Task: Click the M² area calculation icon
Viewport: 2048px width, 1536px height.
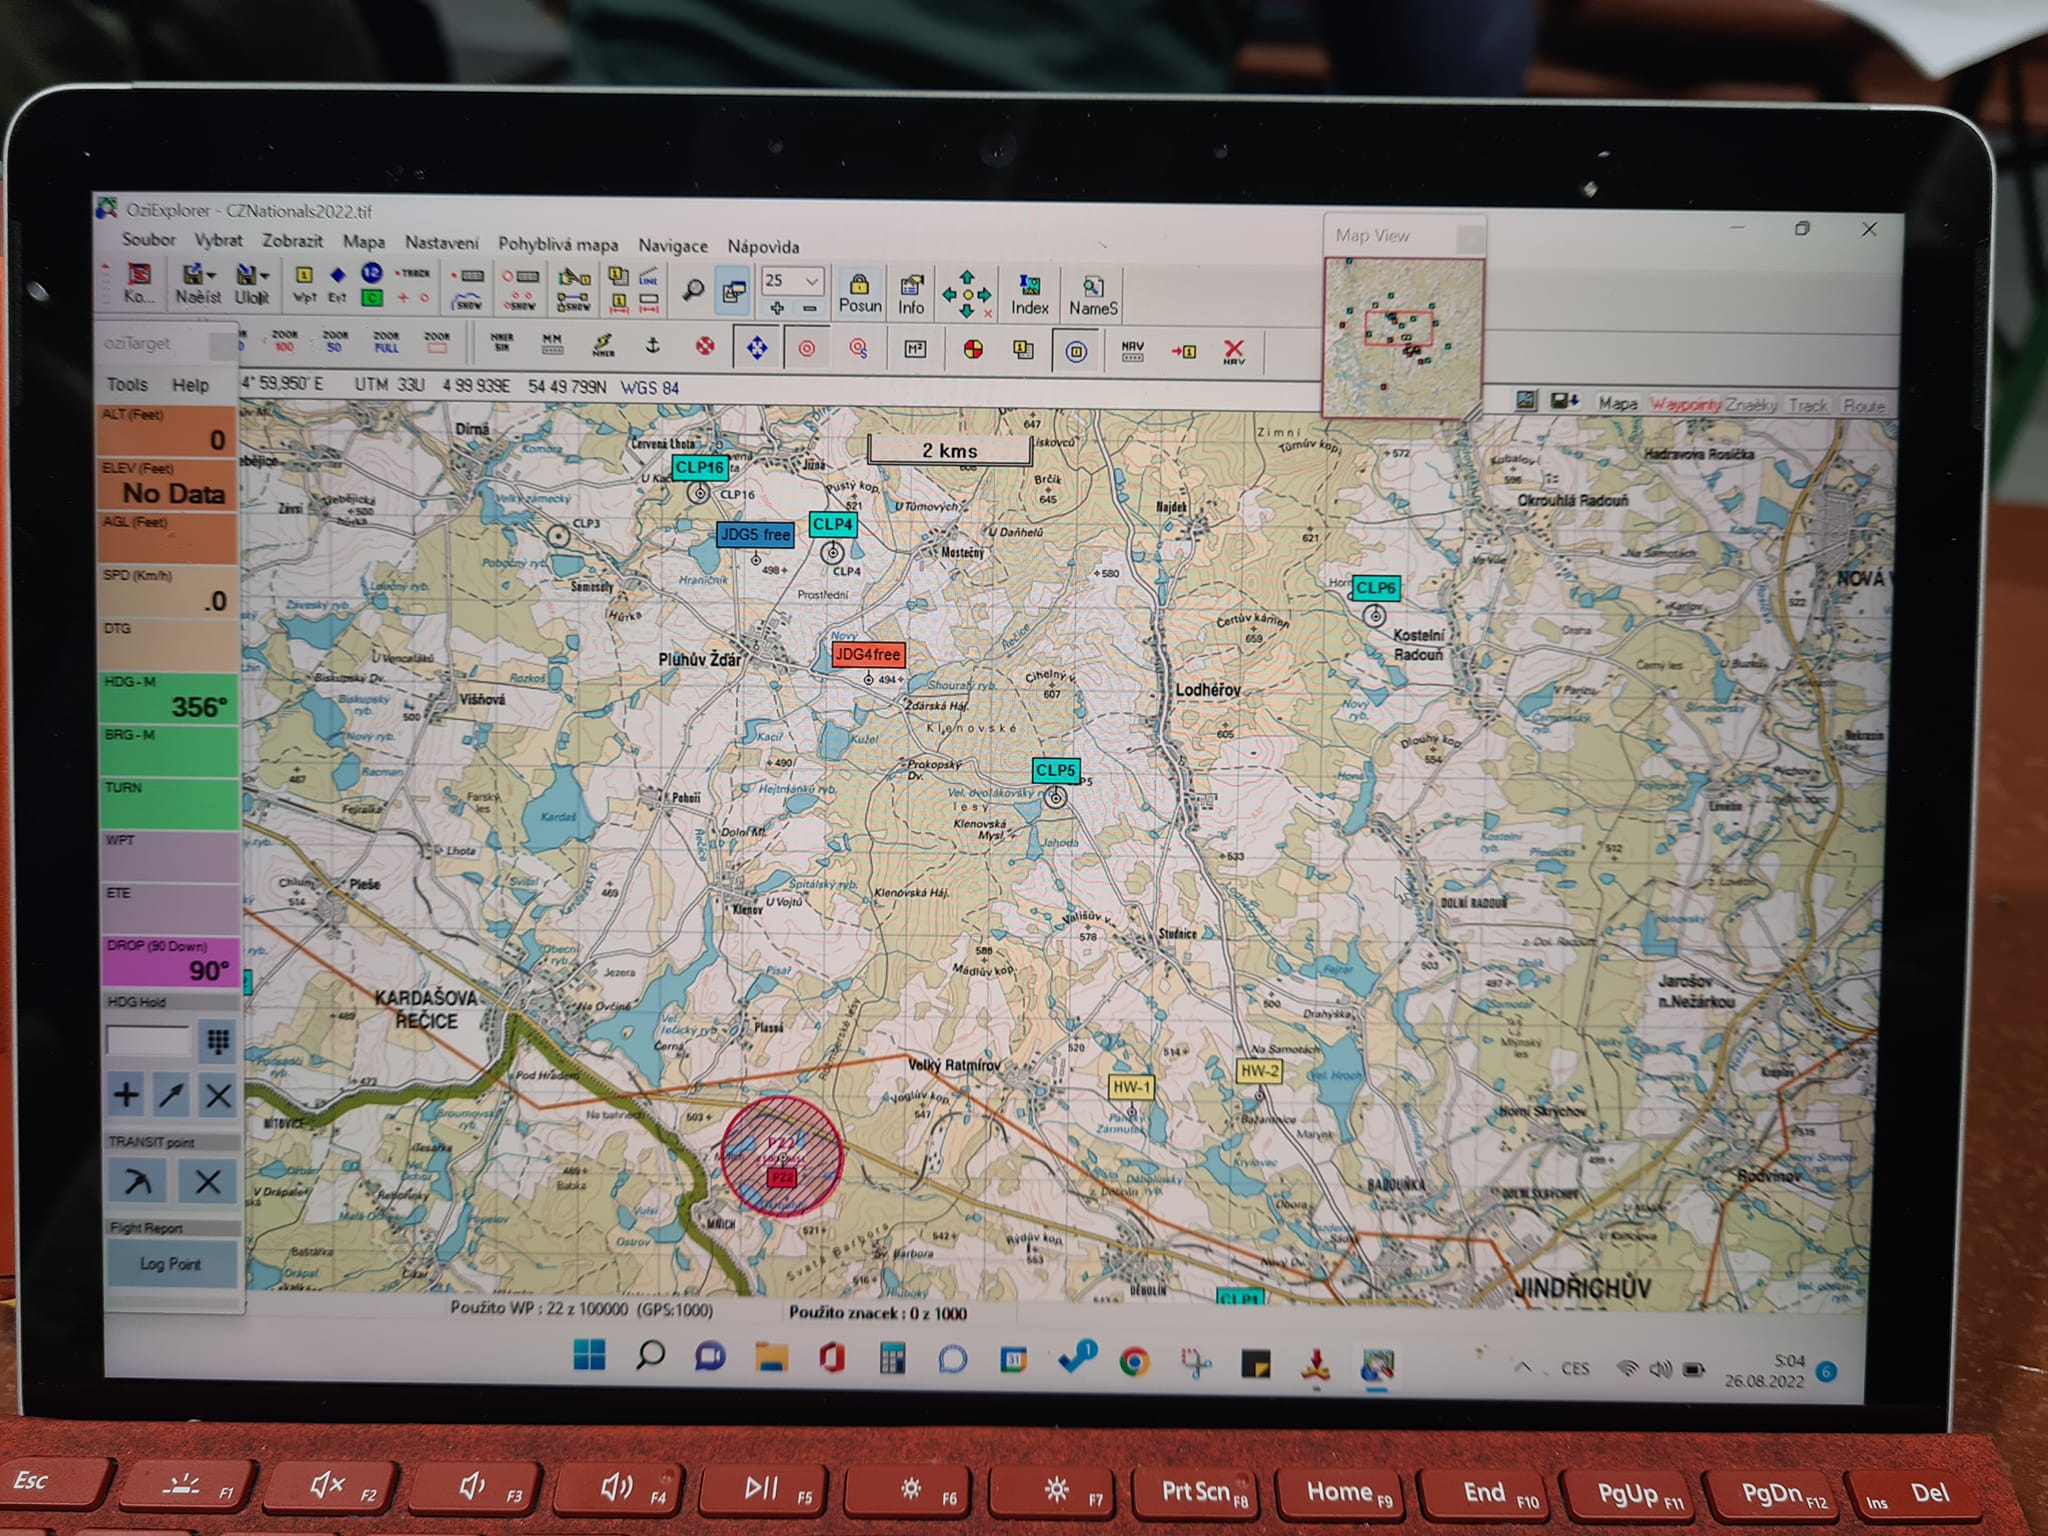Action: [914, 349]
